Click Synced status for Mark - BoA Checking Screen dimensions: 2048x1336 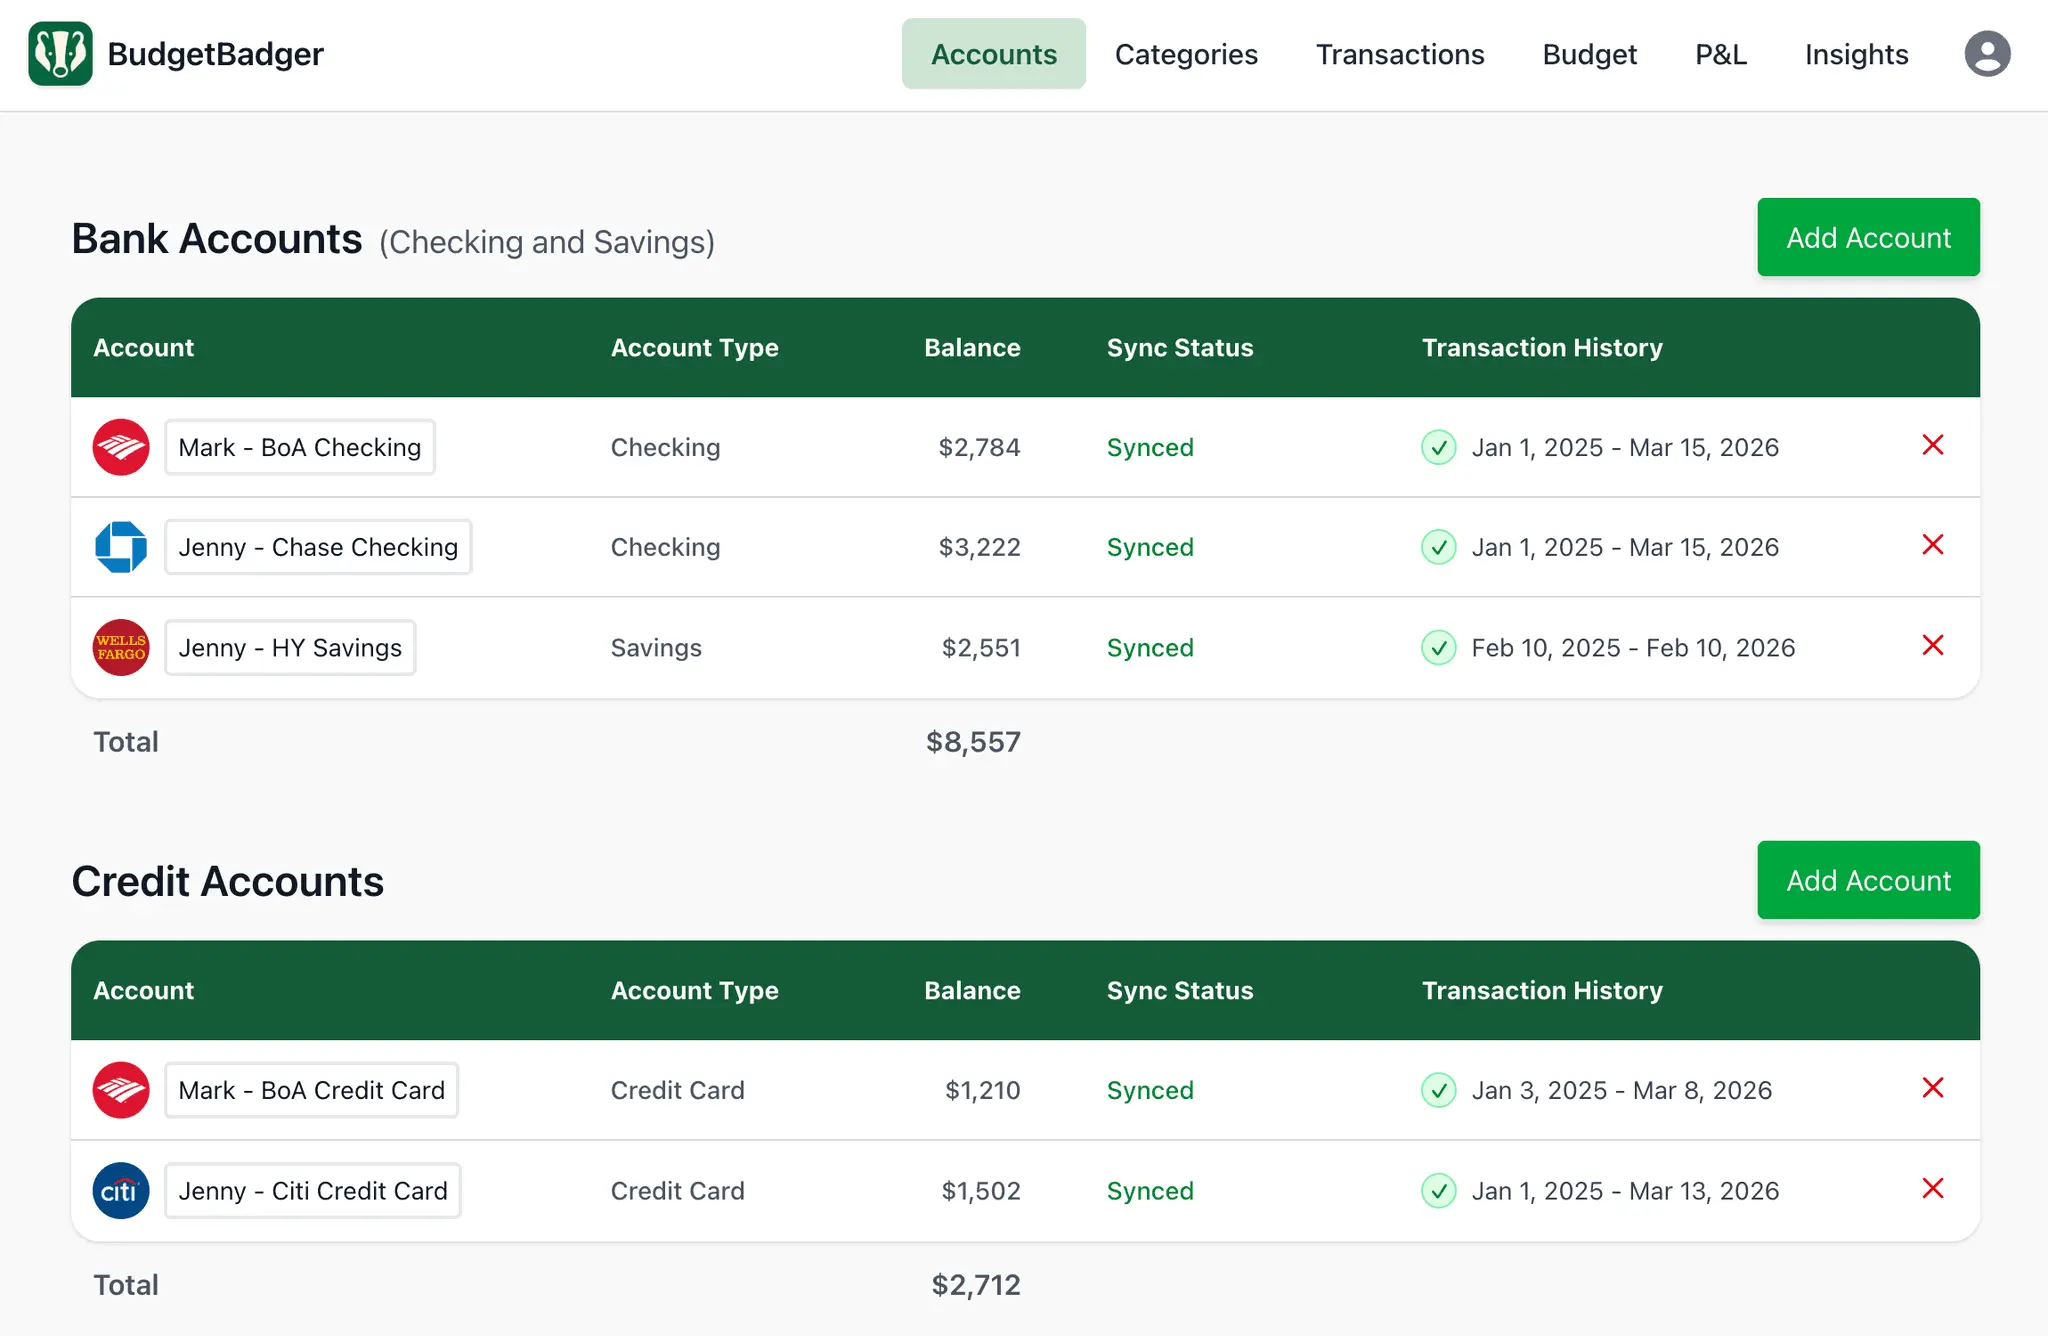pos(1150,447)
